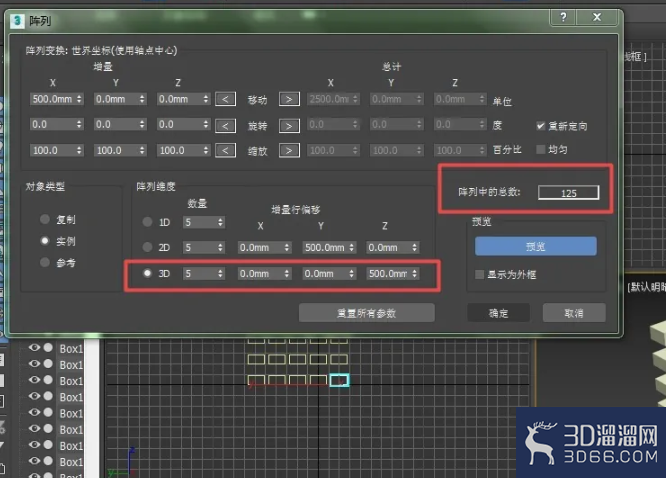This screenshot has height=478, width=666.
Task: Click the rotate totals right arrow button
Action: click(289, 126)
